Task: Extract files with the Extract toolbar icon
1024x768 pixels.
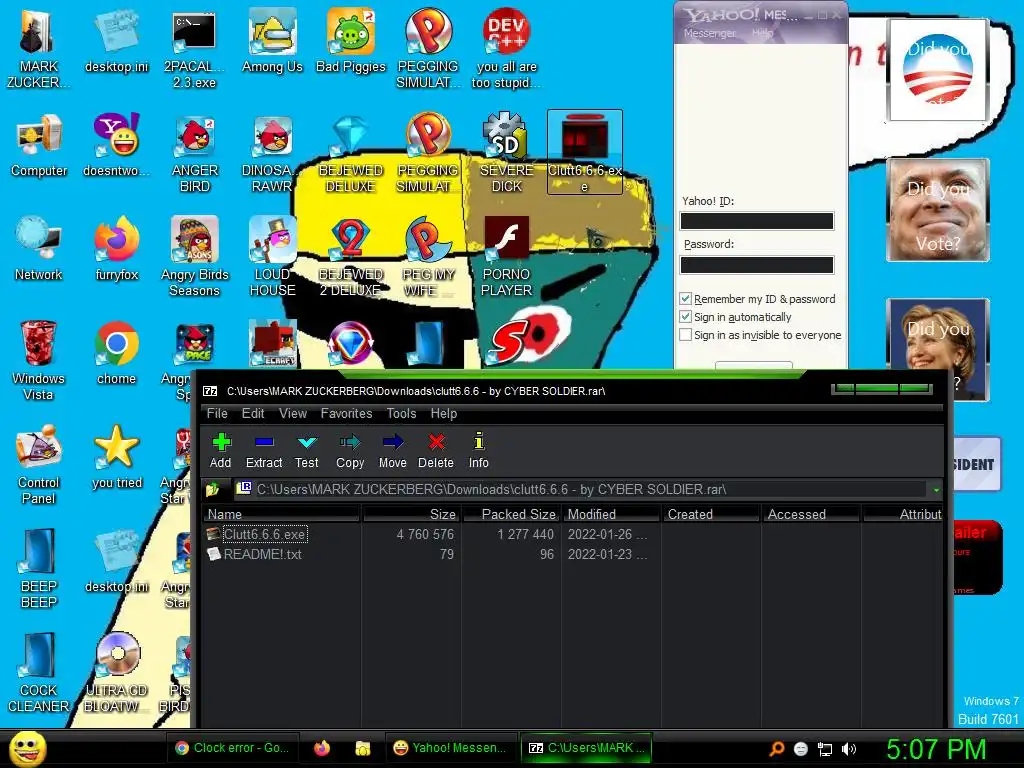Action: click(264, 450)
